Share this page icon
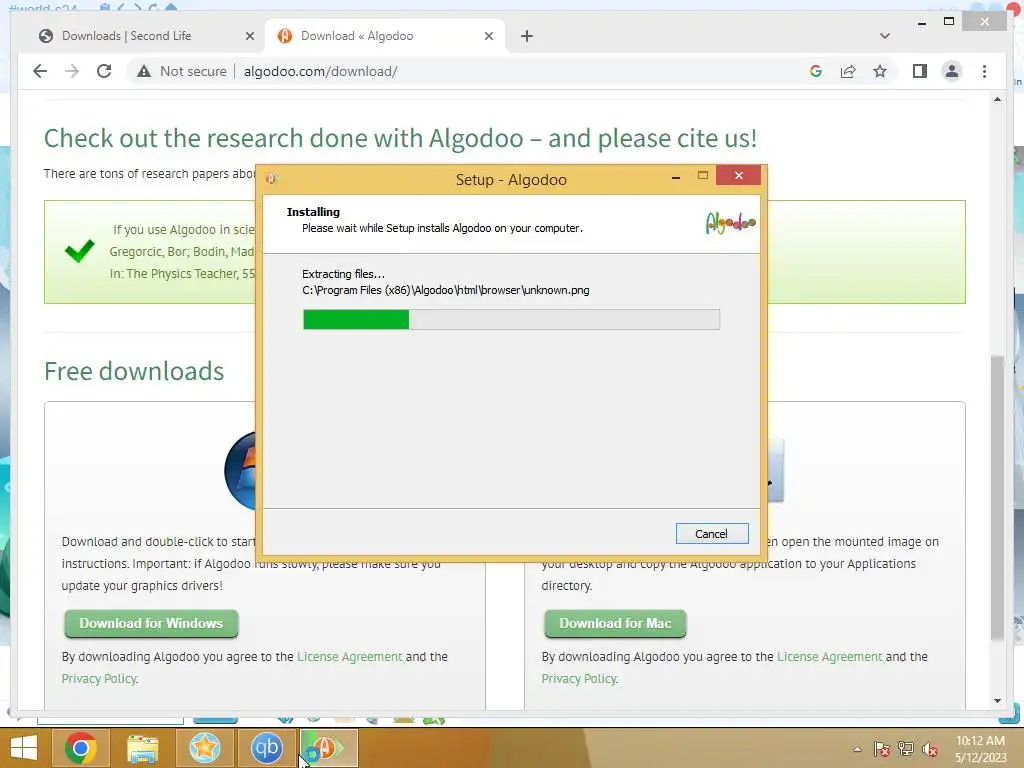 [x=848, y=71]
